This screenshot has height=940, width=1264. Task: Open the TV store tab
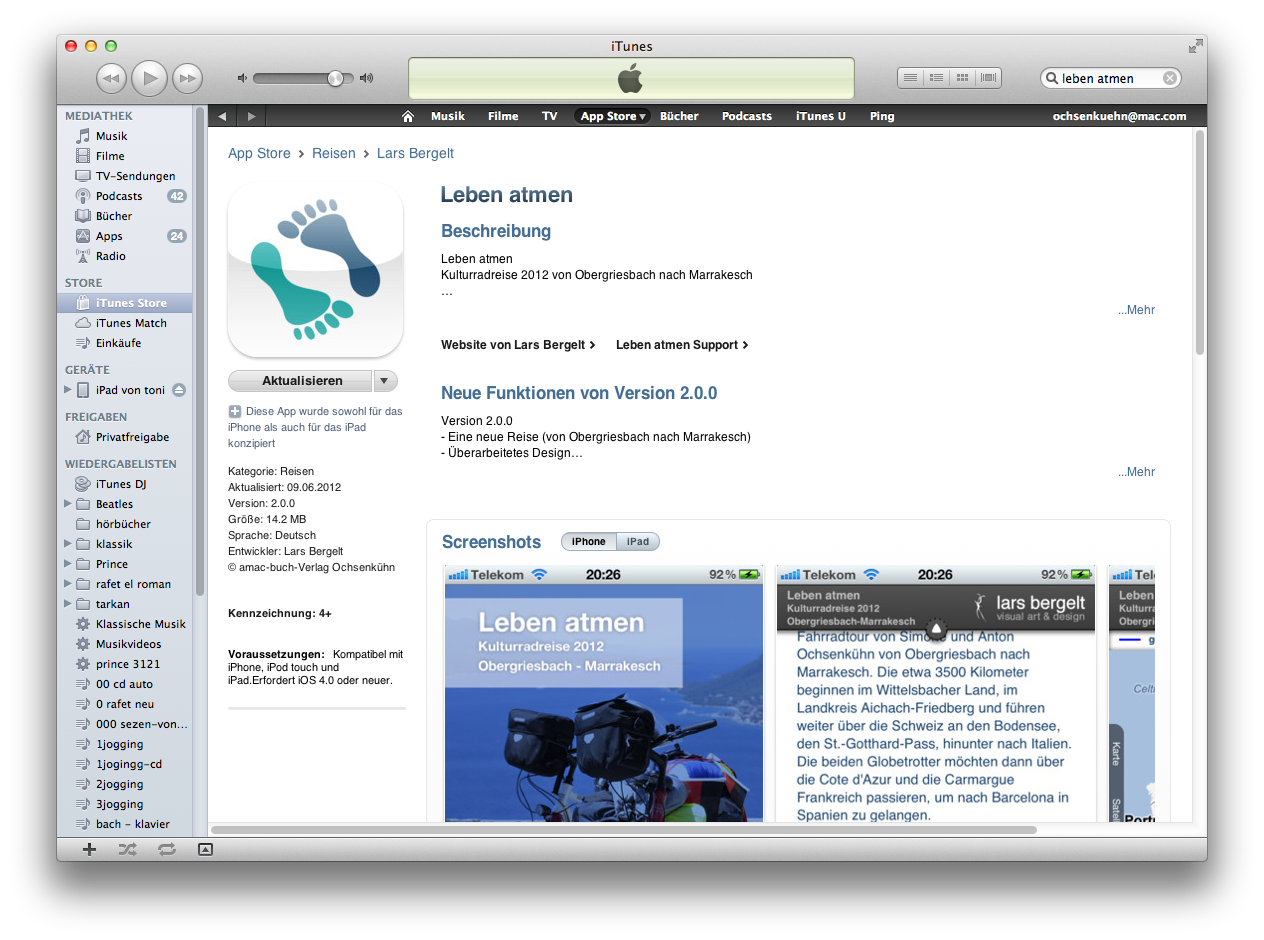point(550,116)
